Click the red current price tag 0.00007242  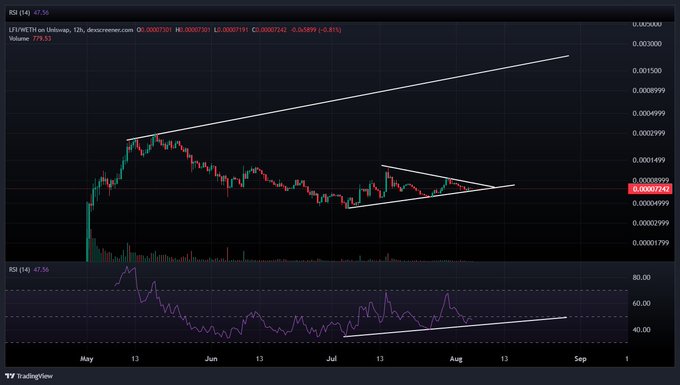point(650,189)
